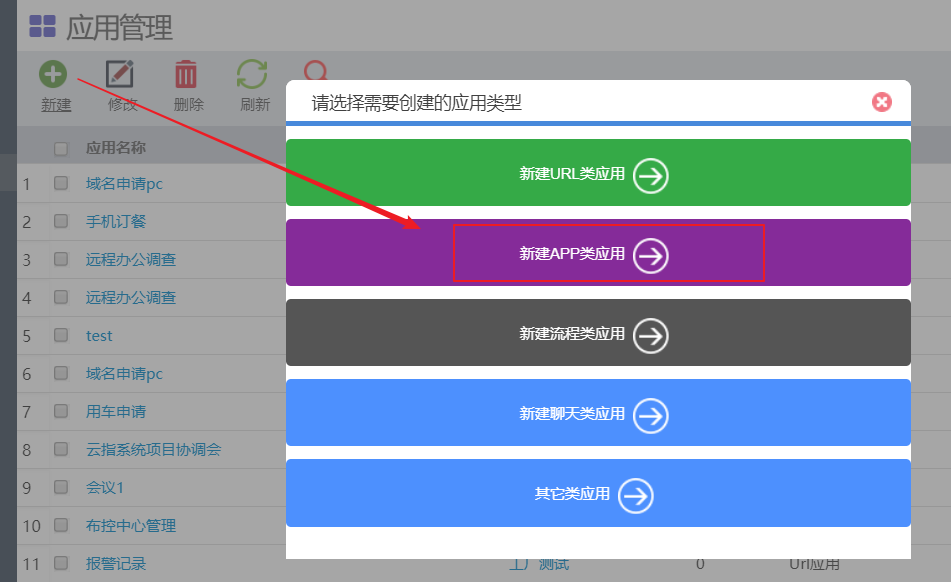The image size is (951, 582).
Task: Open the 云指系统项目协调会 link
Action: [x=153, y=449]
